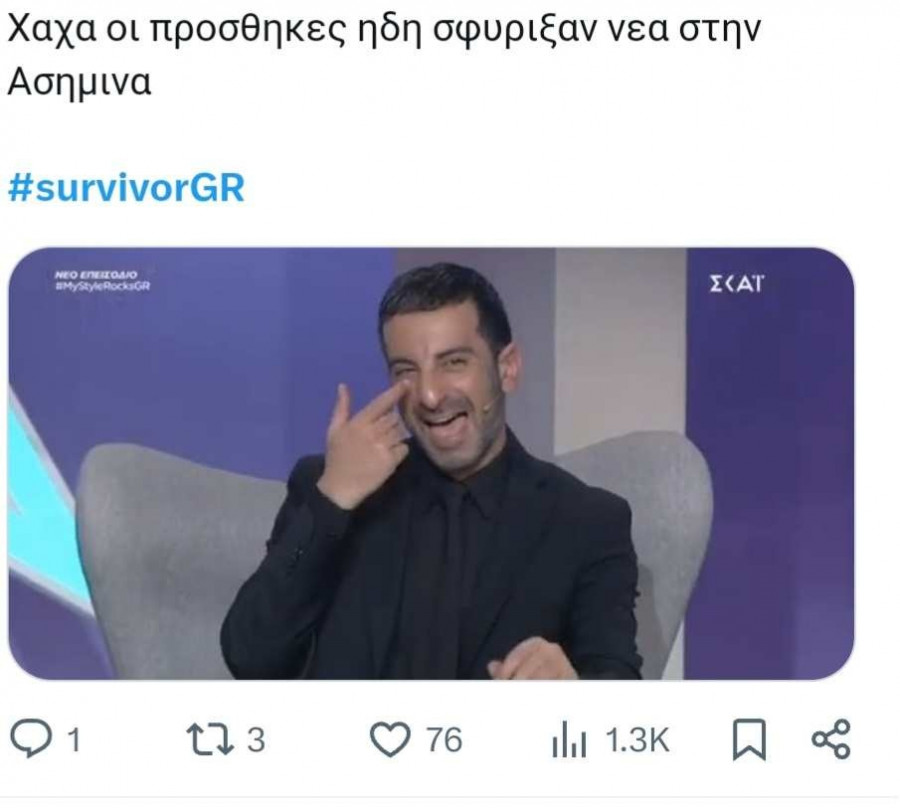Click the retweet count 3
Image resolution: width=900 pixels, height=808 pixels.
[256, 740]
